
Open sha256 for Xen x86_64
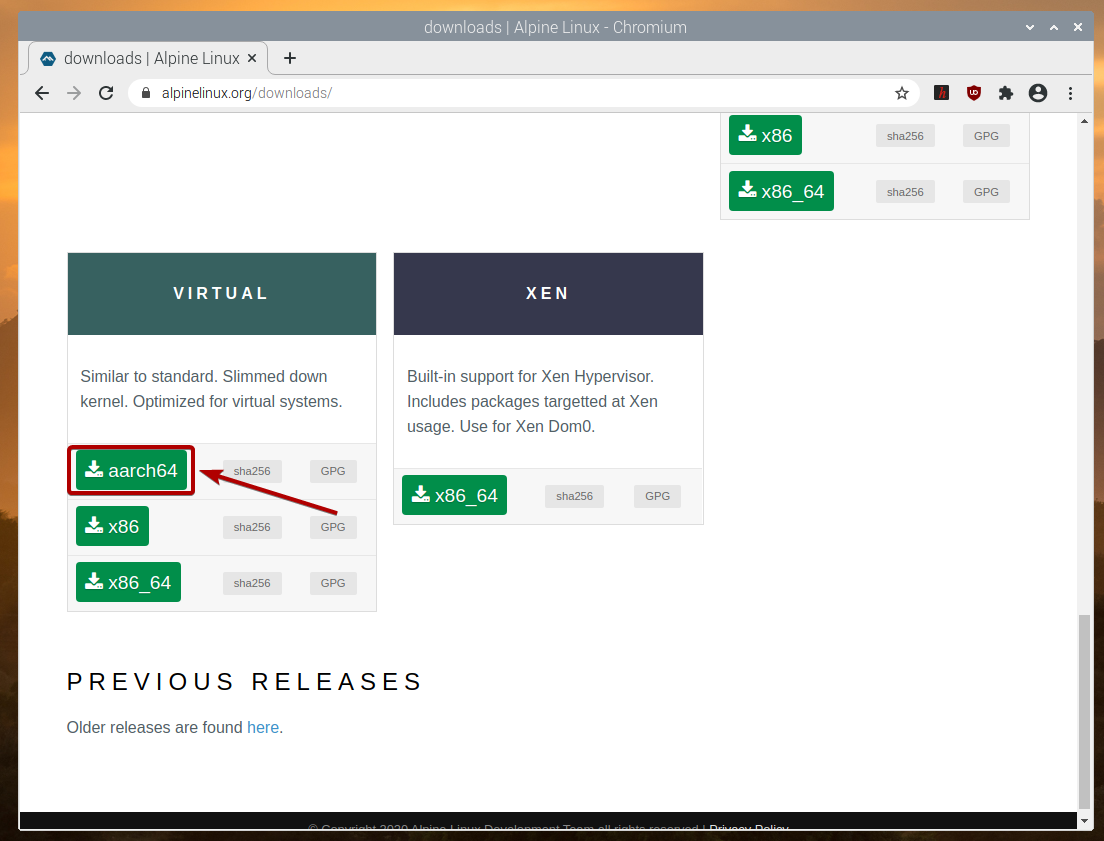(x=575, y=496)
